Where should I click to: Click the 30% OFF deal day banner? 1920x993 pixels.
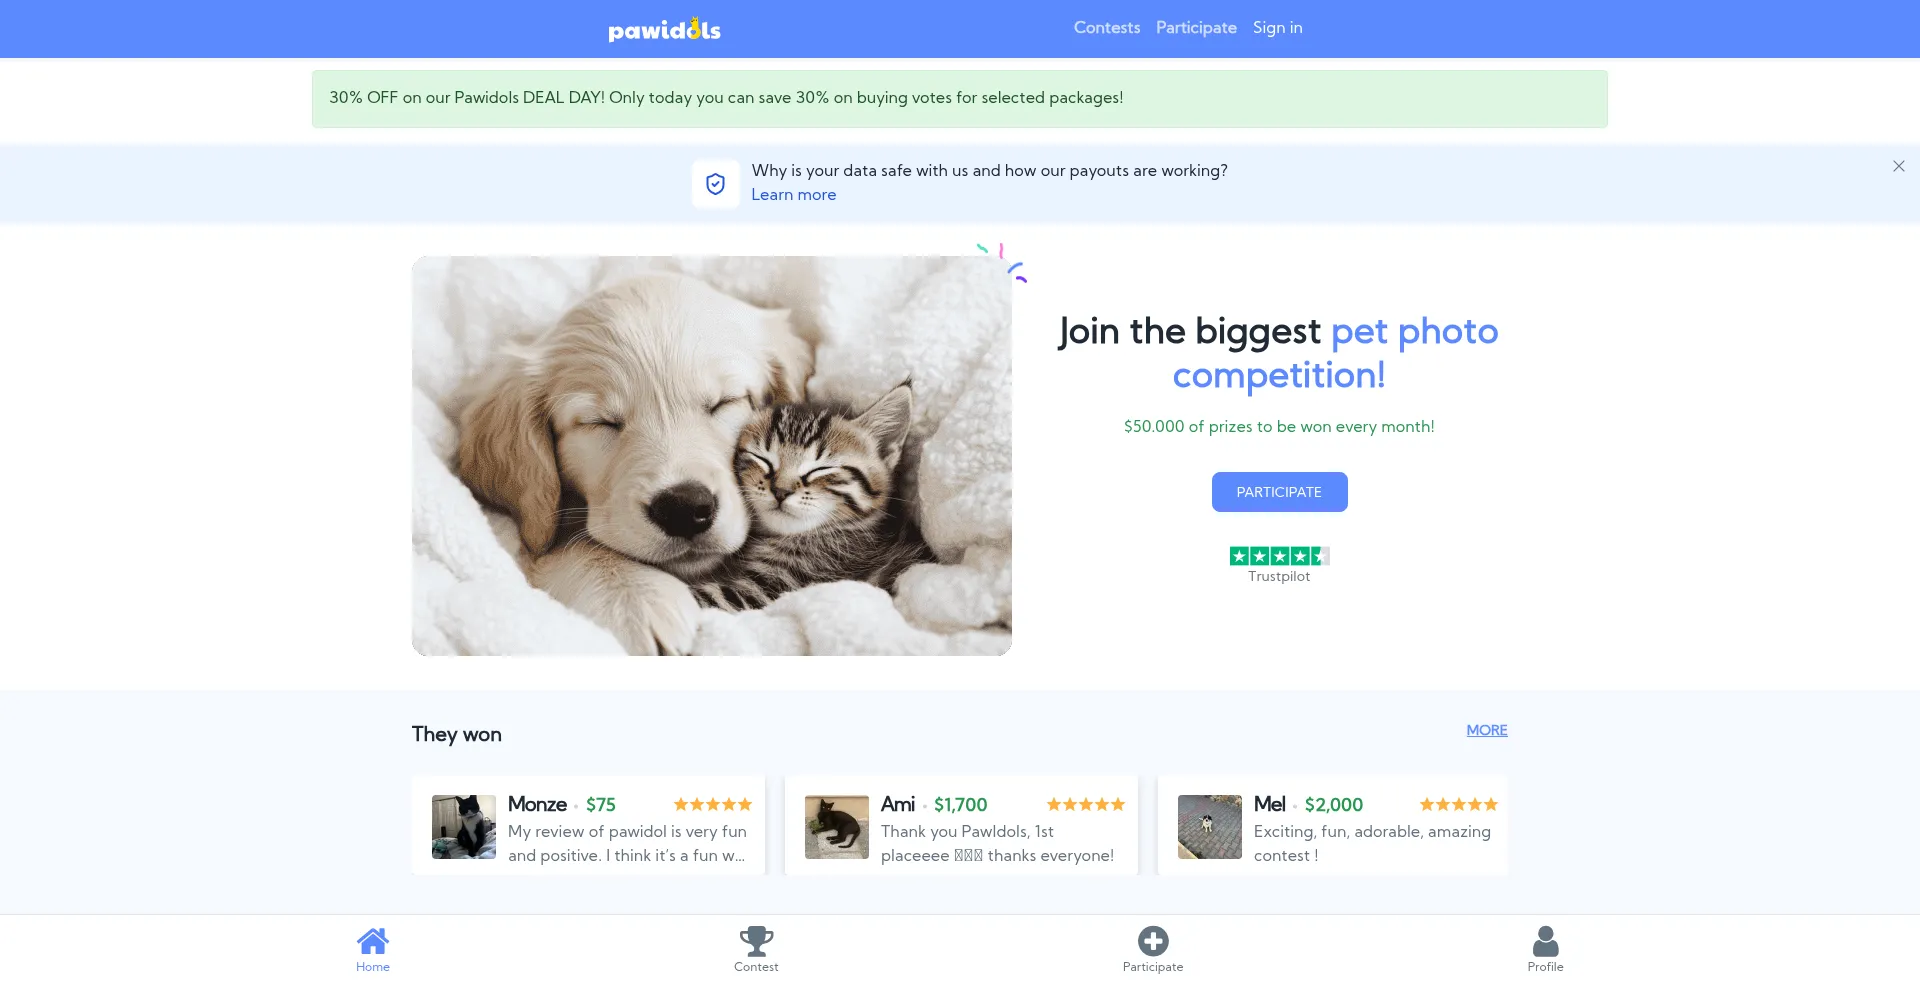click(x=960, y=98)
